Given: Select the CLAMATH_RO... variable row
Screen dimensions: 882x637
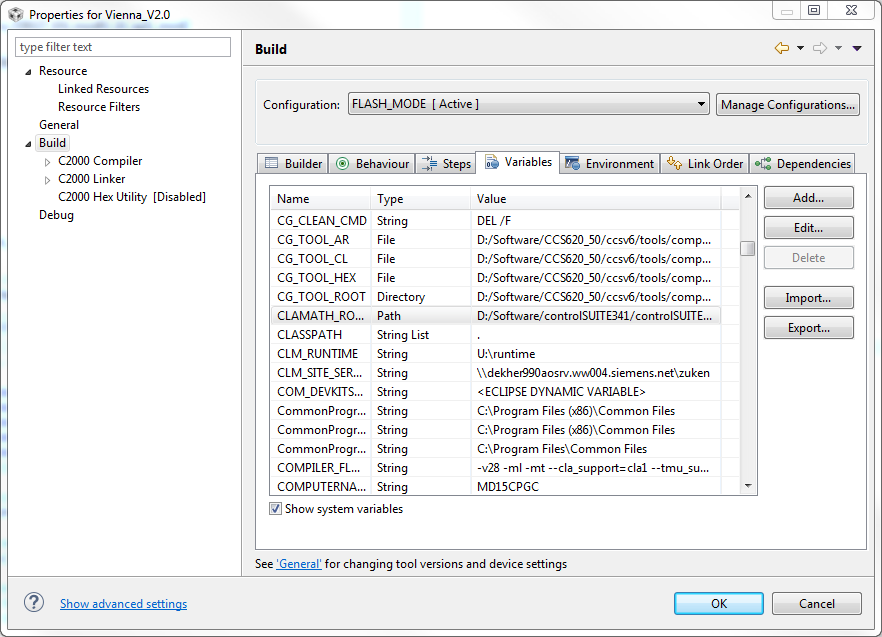Looking at the screenshot, I should [x=496, y=316].
